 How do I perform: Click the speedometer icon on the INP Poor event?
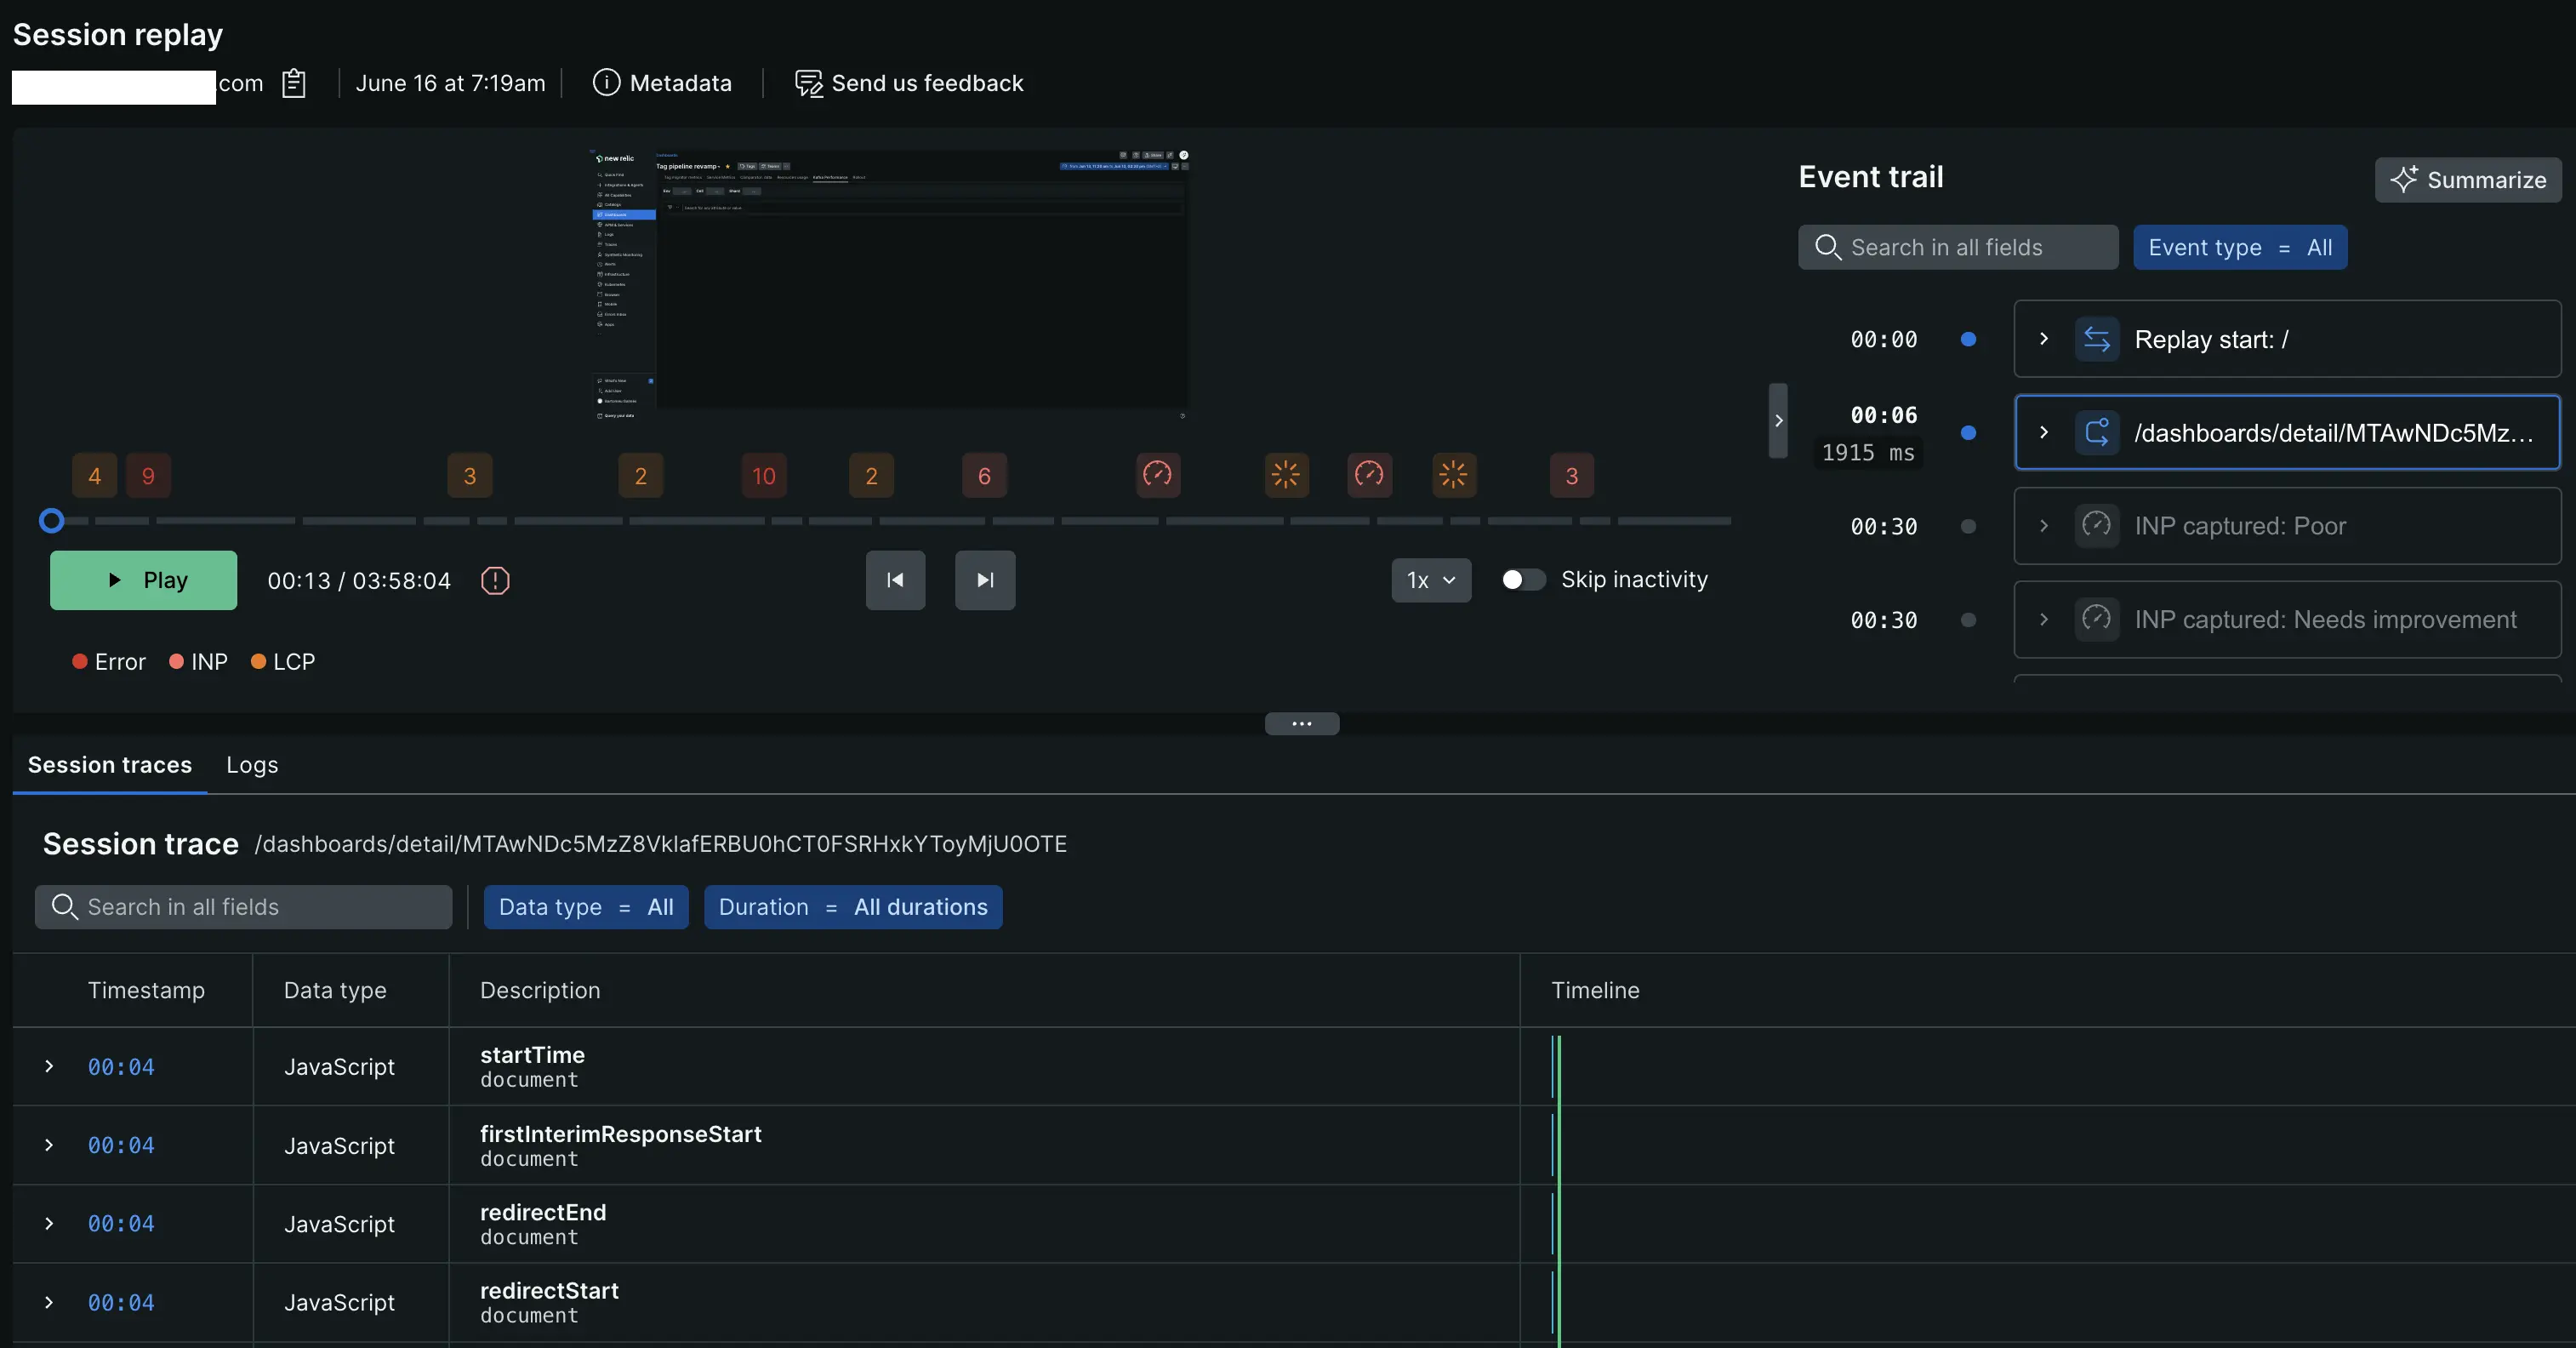click(x=2097, y=526)
